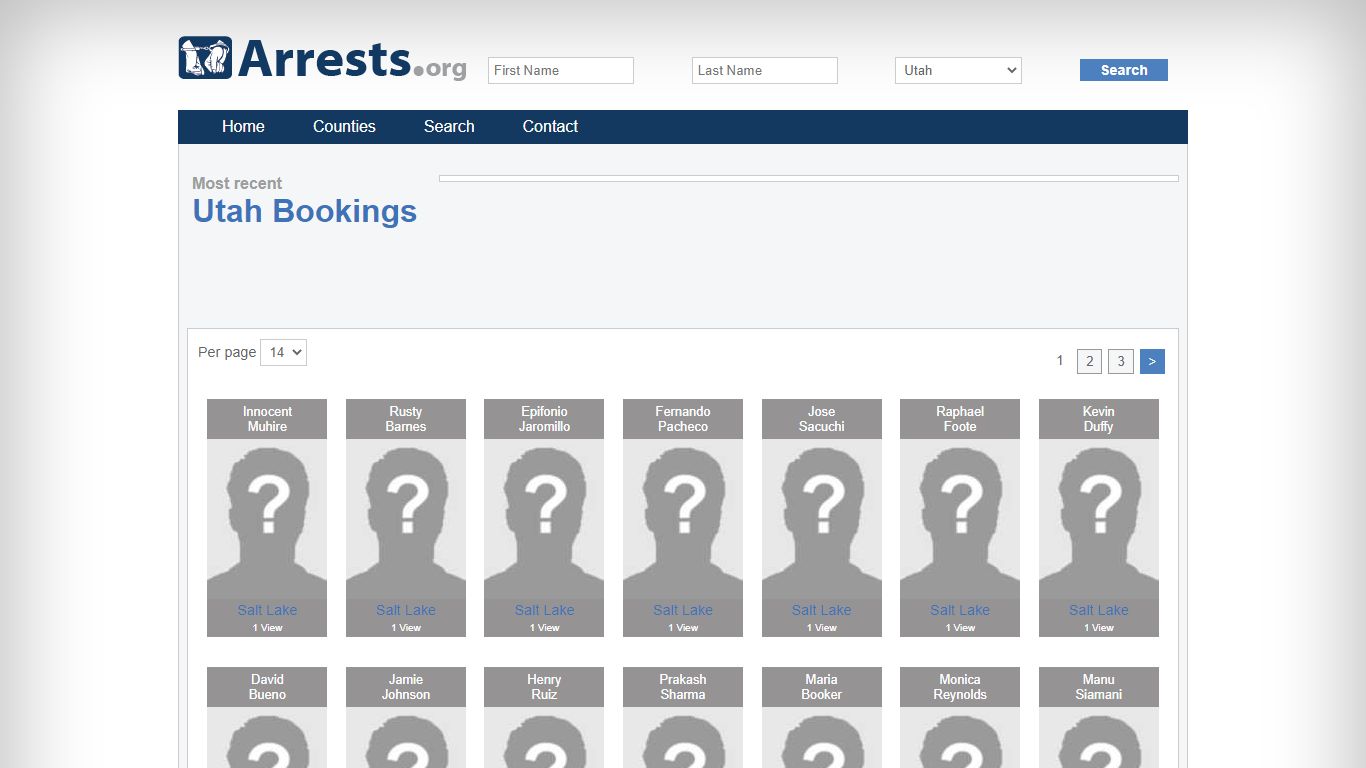The height and width of the screenshot is (768, 1366).
Task: Focus the First Name search field
Action: pos(561,70)
